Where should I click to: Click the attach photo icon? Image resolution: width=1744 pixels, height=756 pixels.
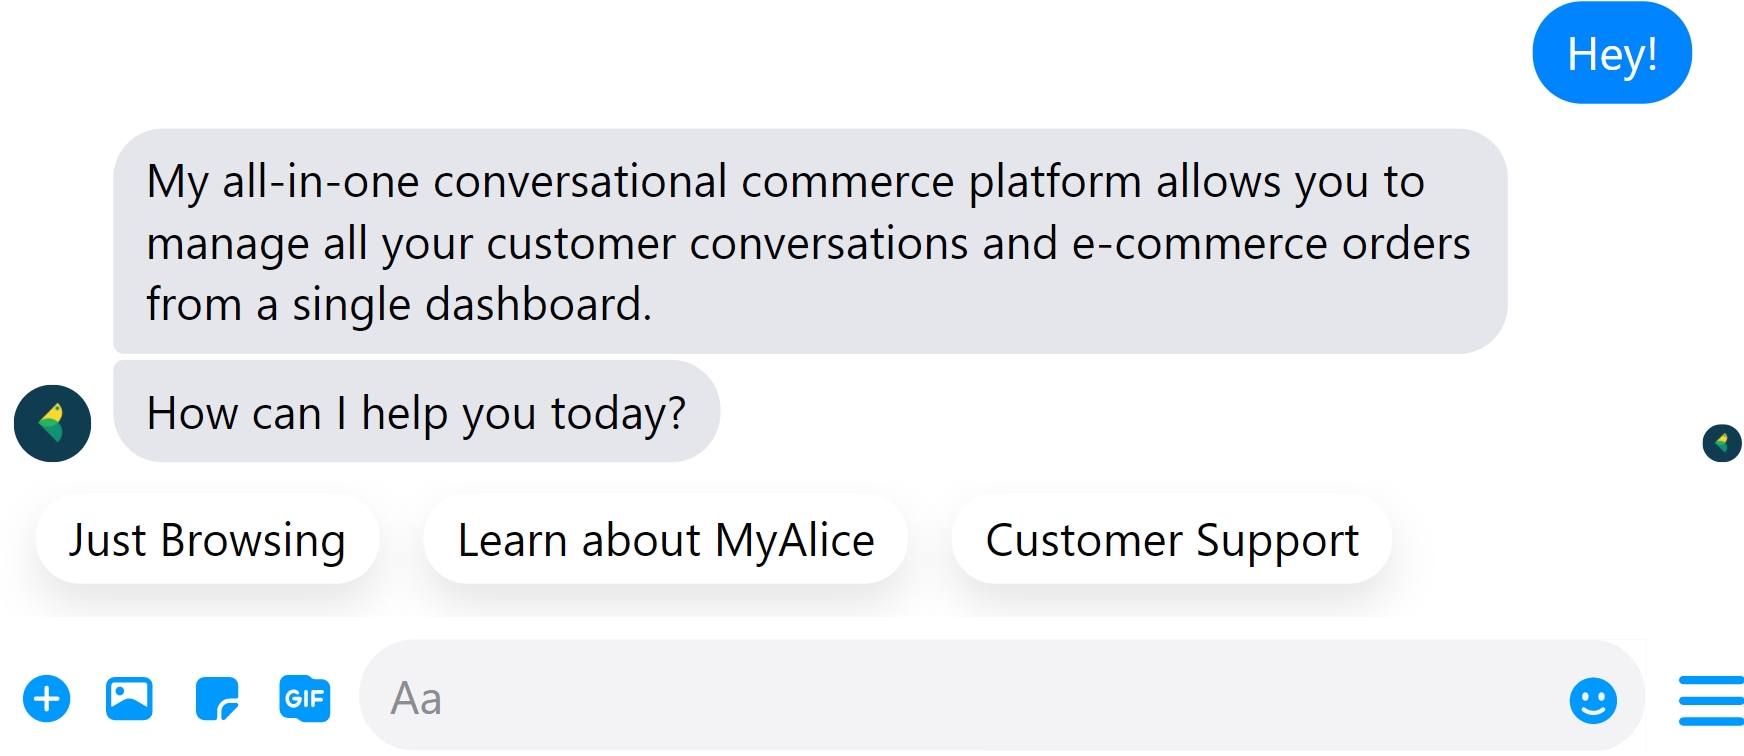(x=129, y=698)
